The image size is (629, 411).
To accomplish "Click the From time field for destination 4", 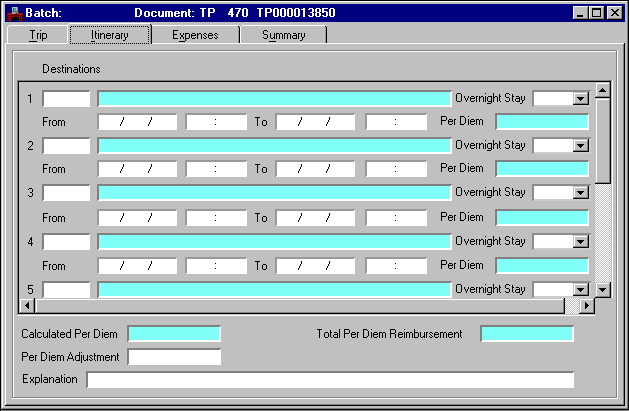I will tap(216, 266).
